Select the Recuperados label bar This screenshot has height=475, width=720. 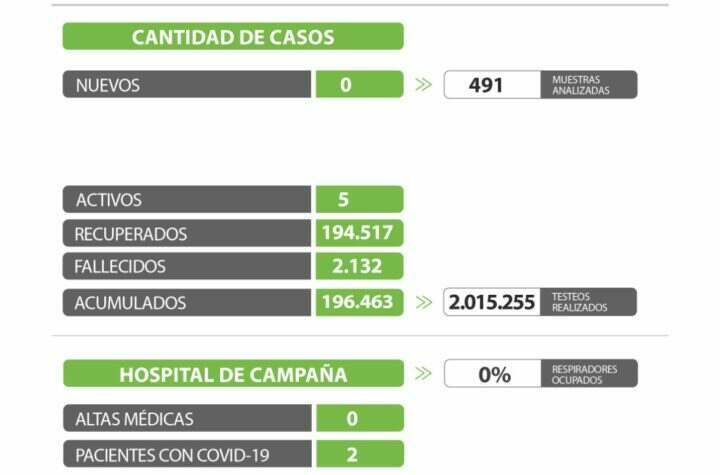pyautogui.click(x=187, y=233)
